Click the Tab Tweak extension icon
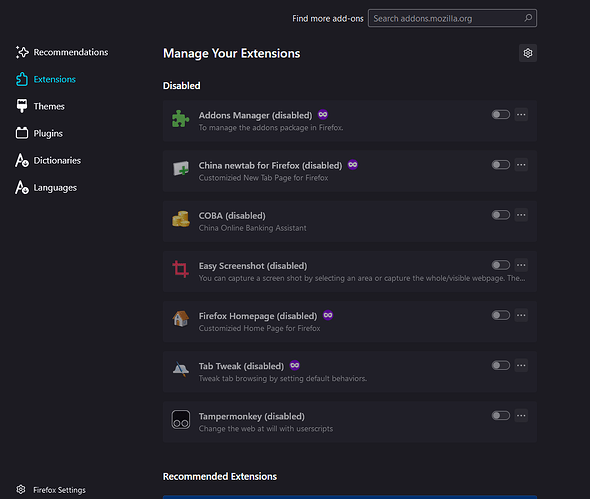 (181, 369)
